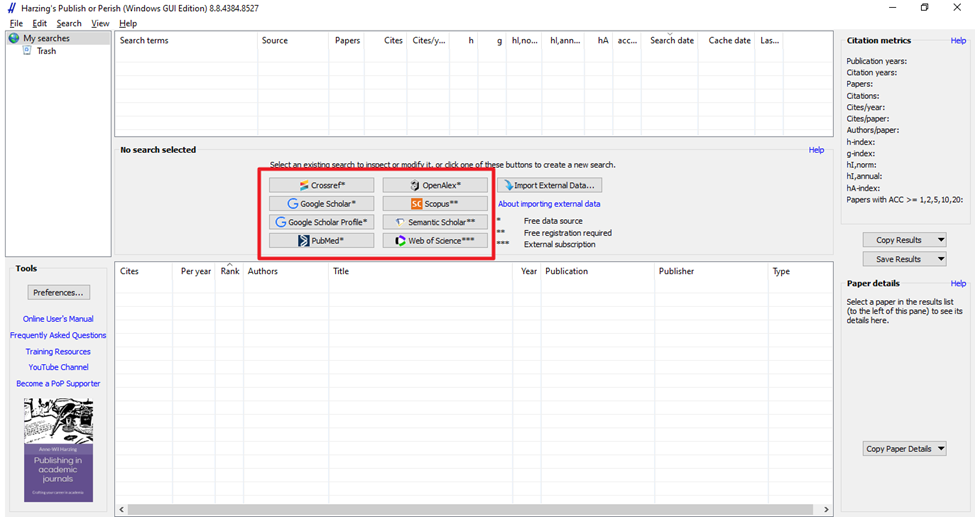Viewport: 975px width, 517px height.
Task: Open the Online User's Manual link
Action: tap(58, 319)
